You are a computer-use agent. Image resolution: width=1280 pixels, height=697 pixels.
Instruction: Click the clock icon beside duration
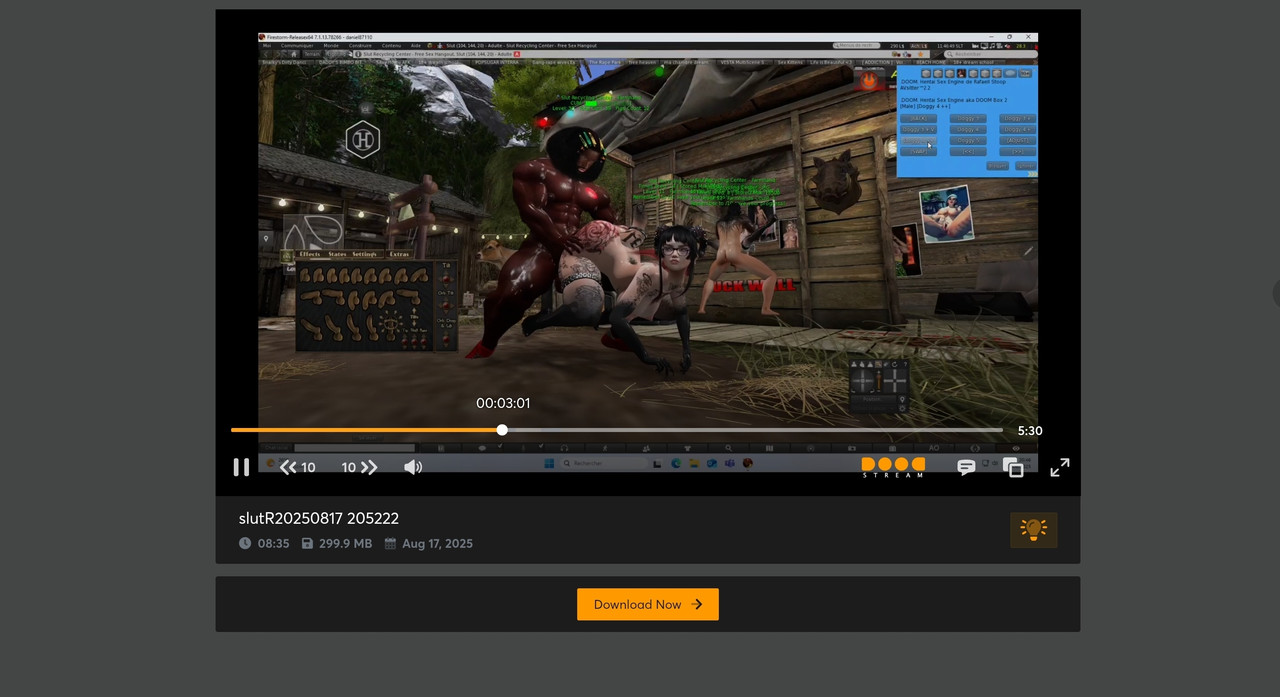point(245,543)
